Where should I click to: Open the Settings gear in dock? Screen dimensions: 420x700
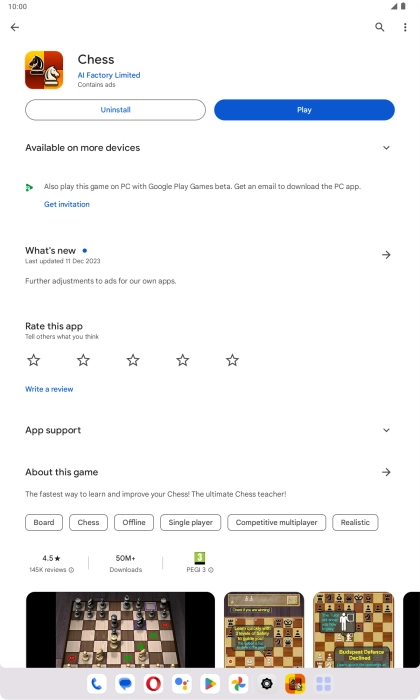267,683
